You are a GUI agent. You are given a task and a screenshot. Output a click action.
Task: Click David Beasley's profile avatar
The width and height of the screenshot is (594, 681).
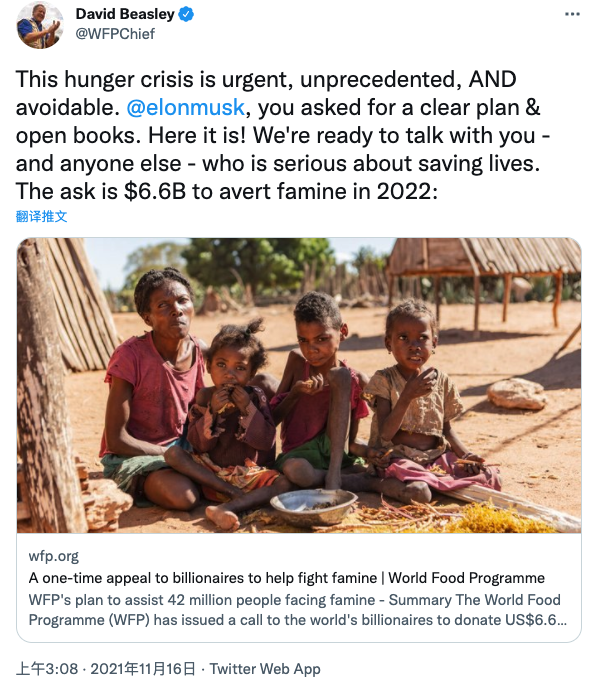pos(39,25)
